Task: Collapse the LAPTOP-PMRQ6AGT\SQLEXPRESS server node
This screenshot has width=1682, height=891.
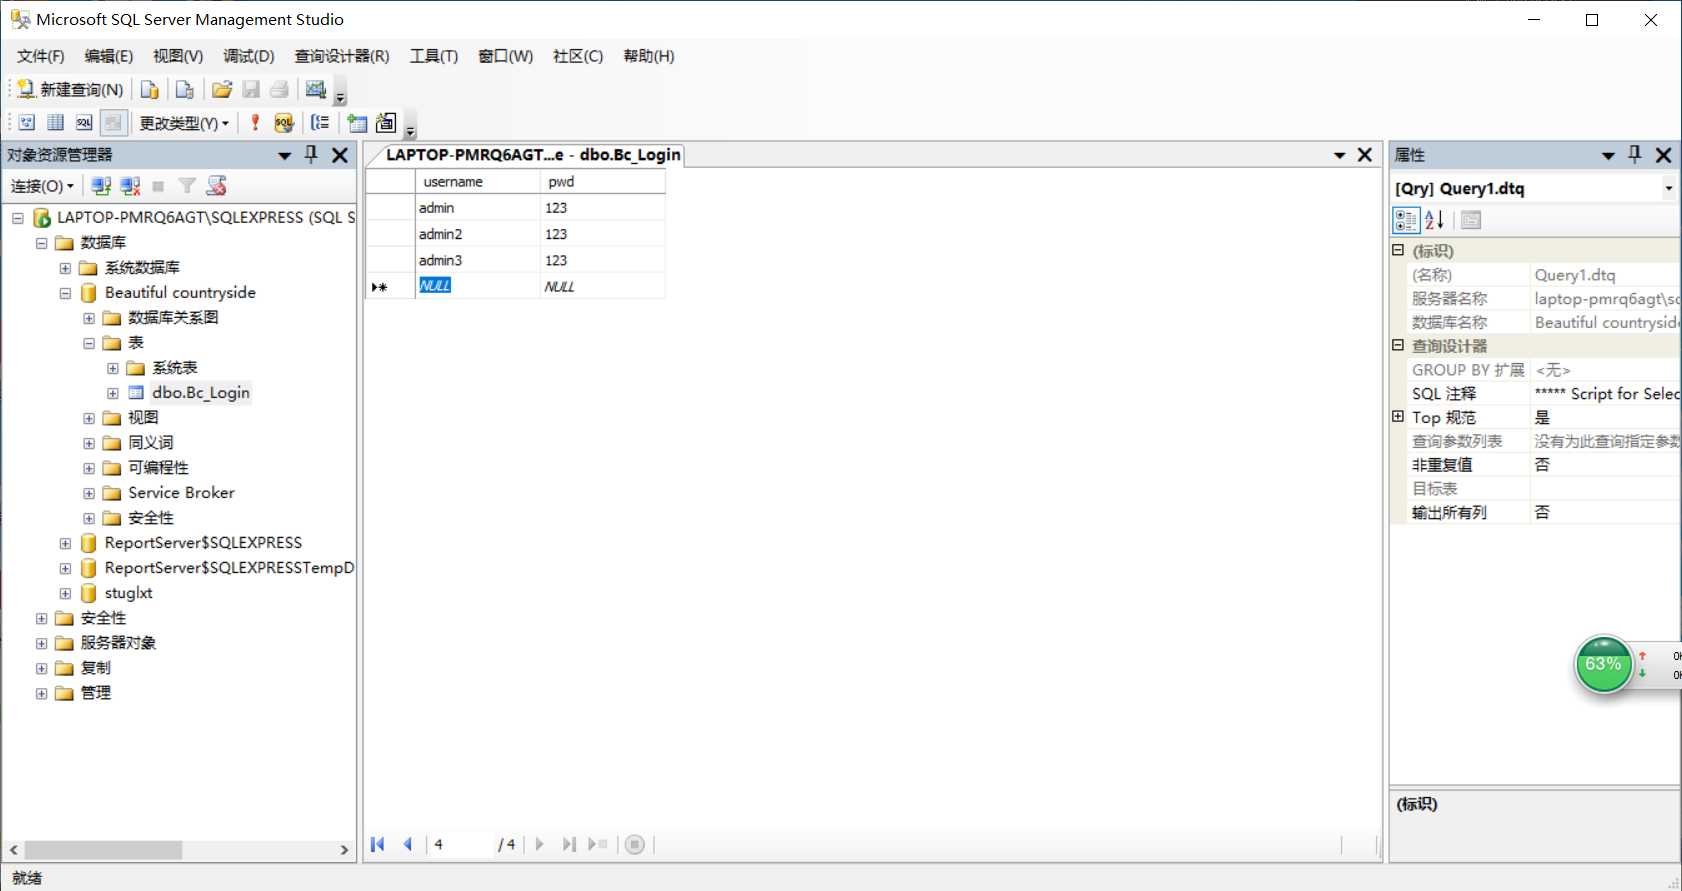Action: click(x=18, y=217)
